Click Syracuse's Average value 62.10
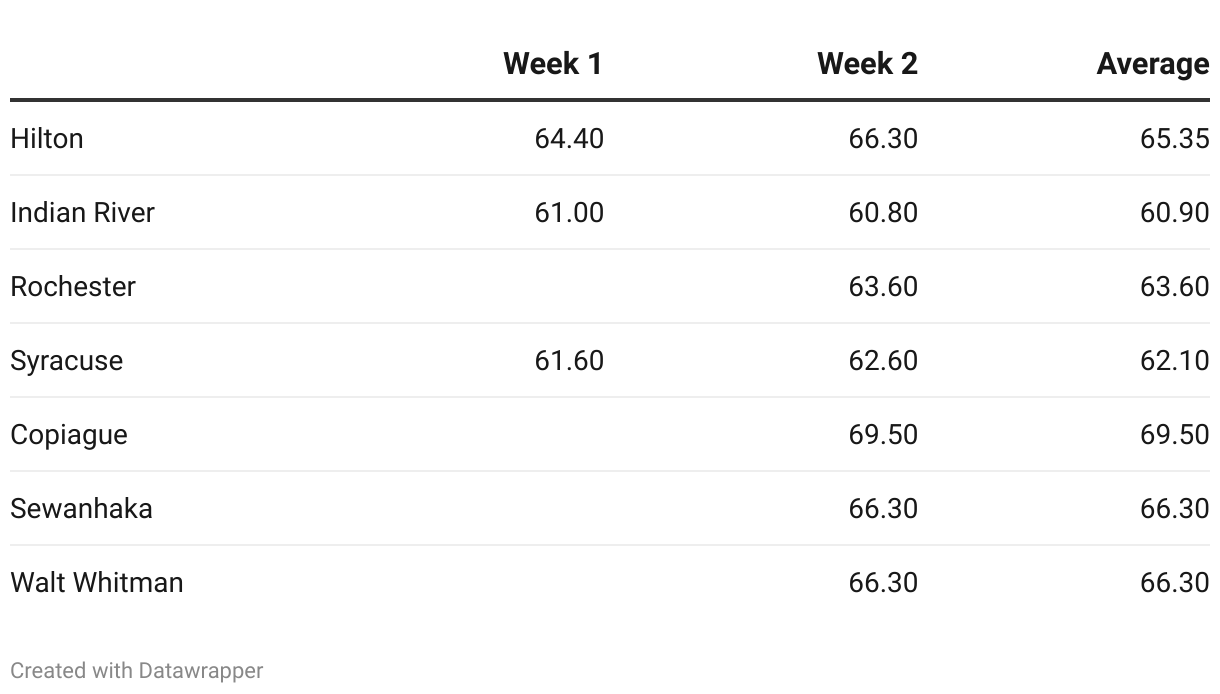The width and height of the screenshot is (1220, 694). pos(1174,360)
